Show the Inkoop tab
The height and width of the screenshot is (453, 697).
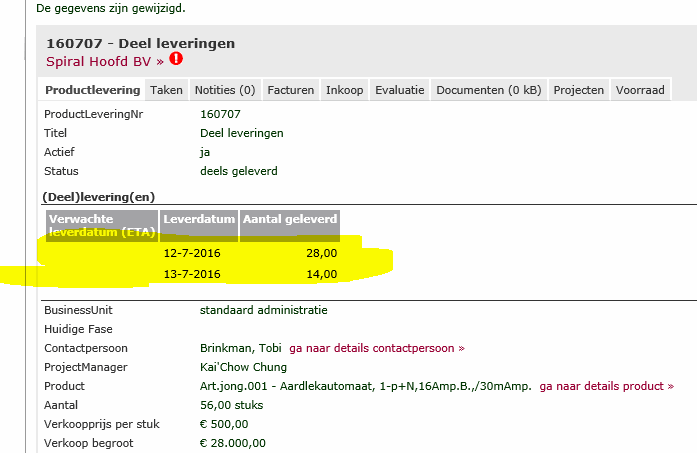[x=344, y=90]
